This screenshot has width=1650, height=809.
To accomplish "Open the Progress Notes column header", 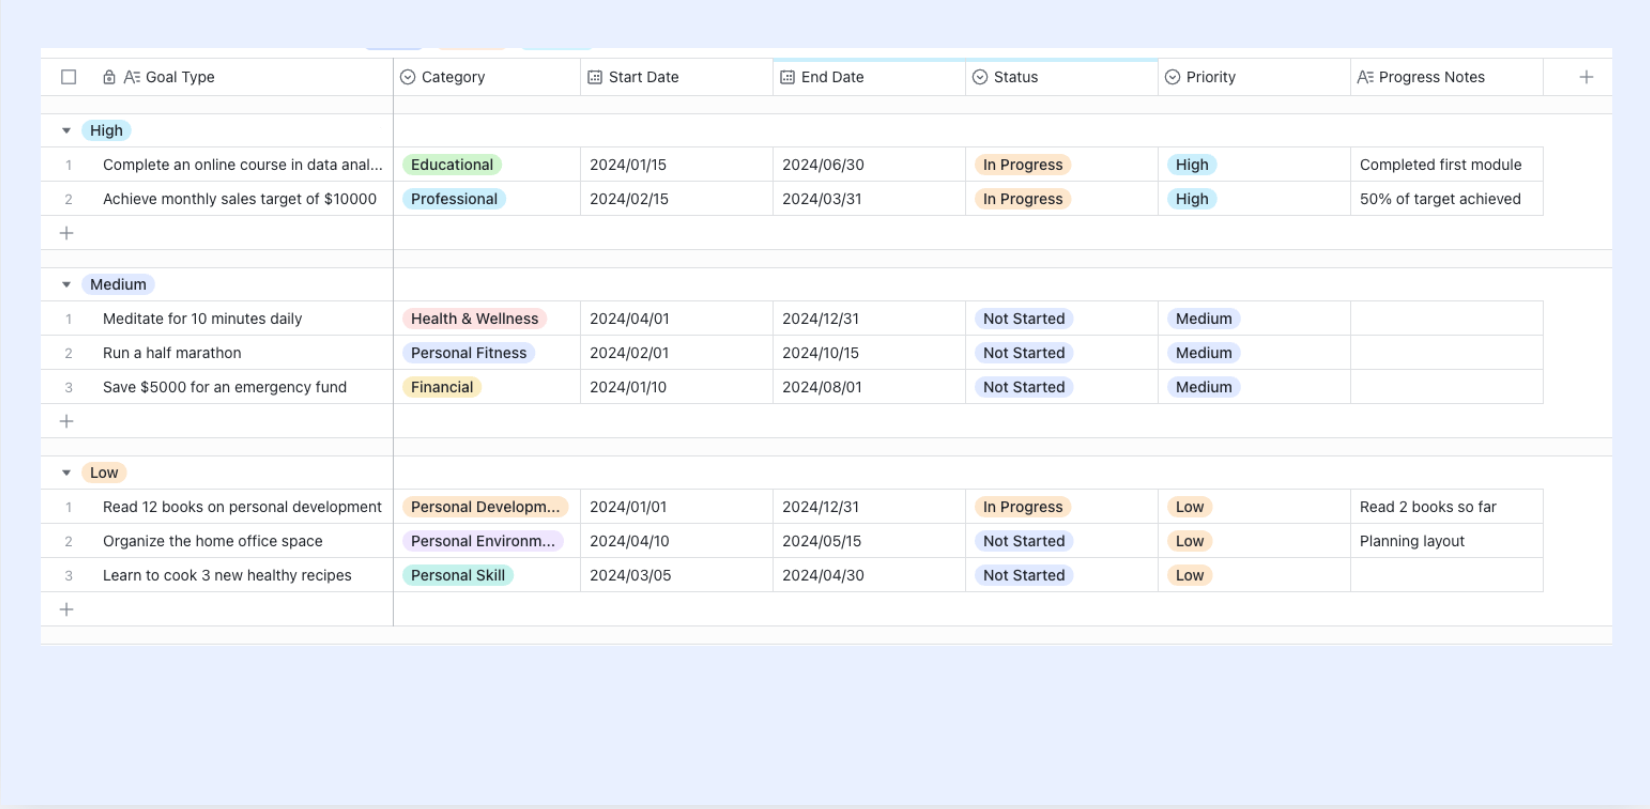I will tap(1447, 77).
